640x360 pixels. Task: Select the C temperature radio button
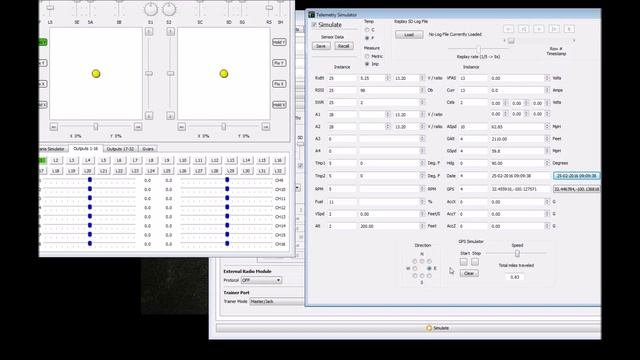367,30
